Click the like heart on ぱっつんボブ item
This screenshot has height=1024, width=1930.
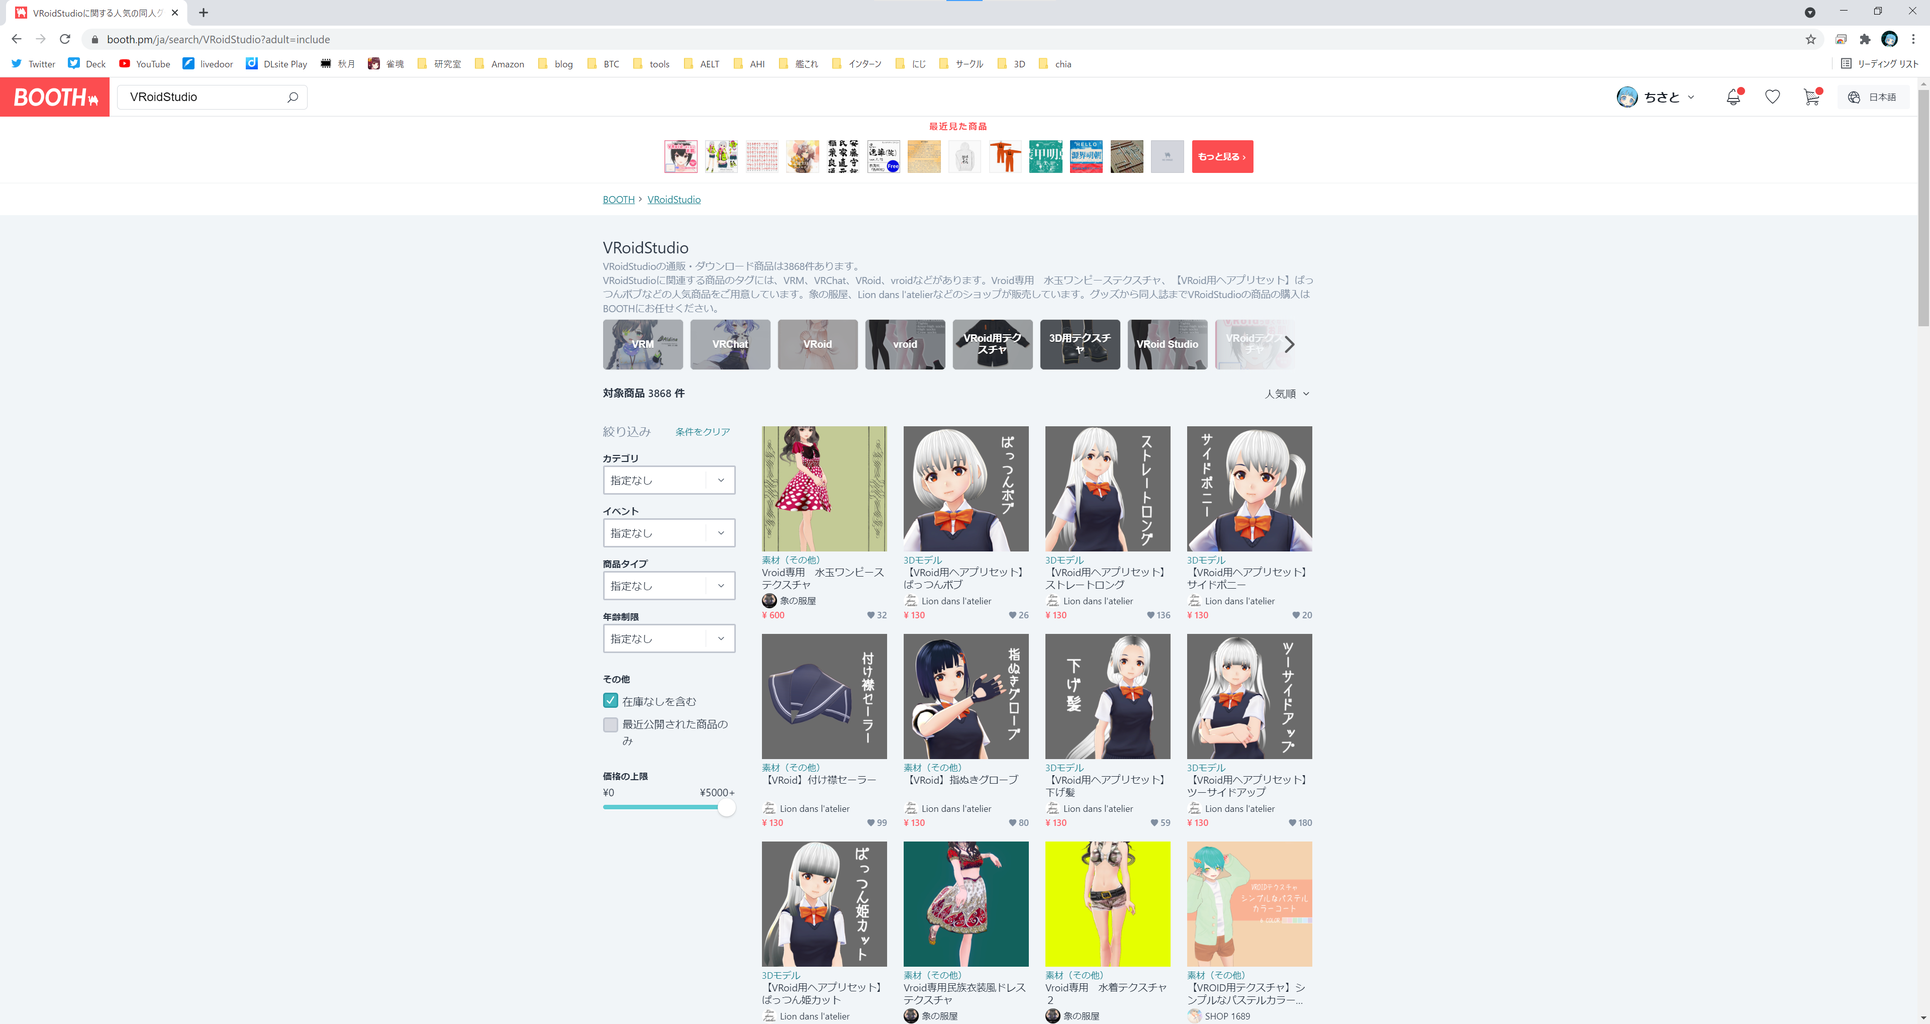[1012, 615]
